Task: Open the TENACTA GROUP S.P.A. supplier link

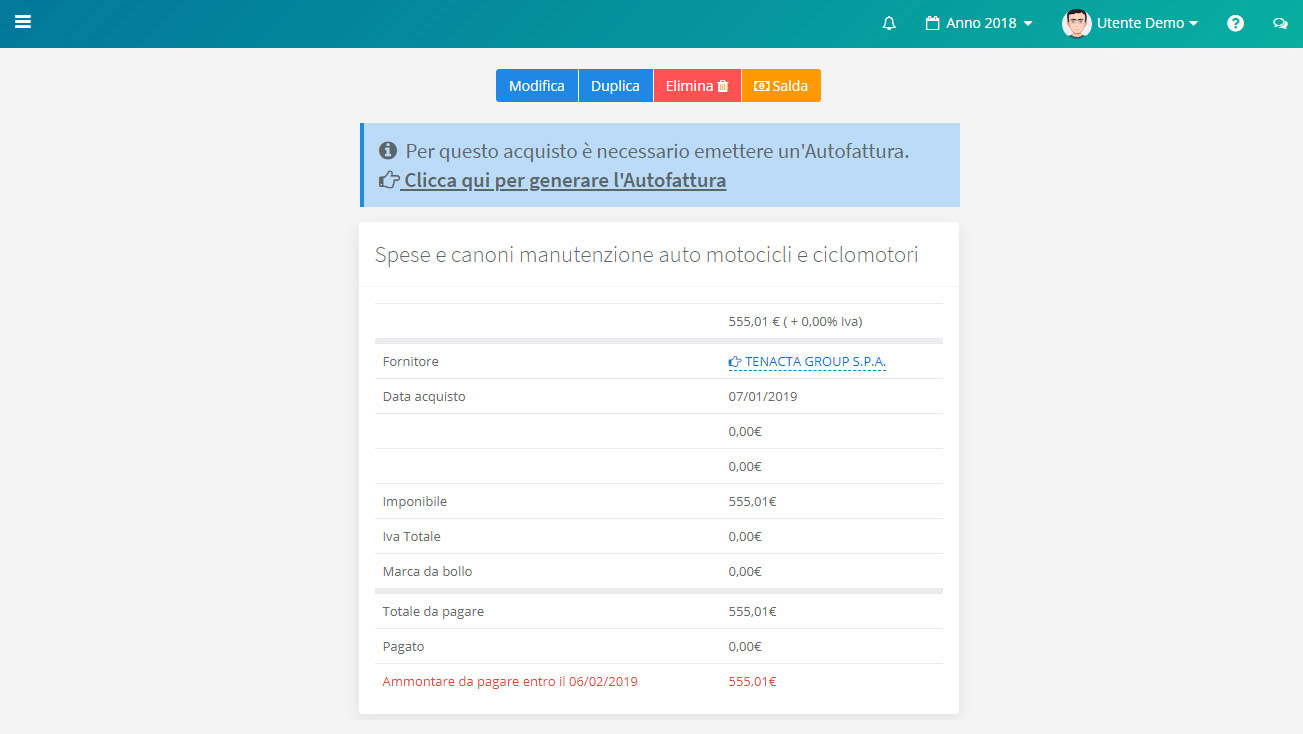Action: pos(815,362)
